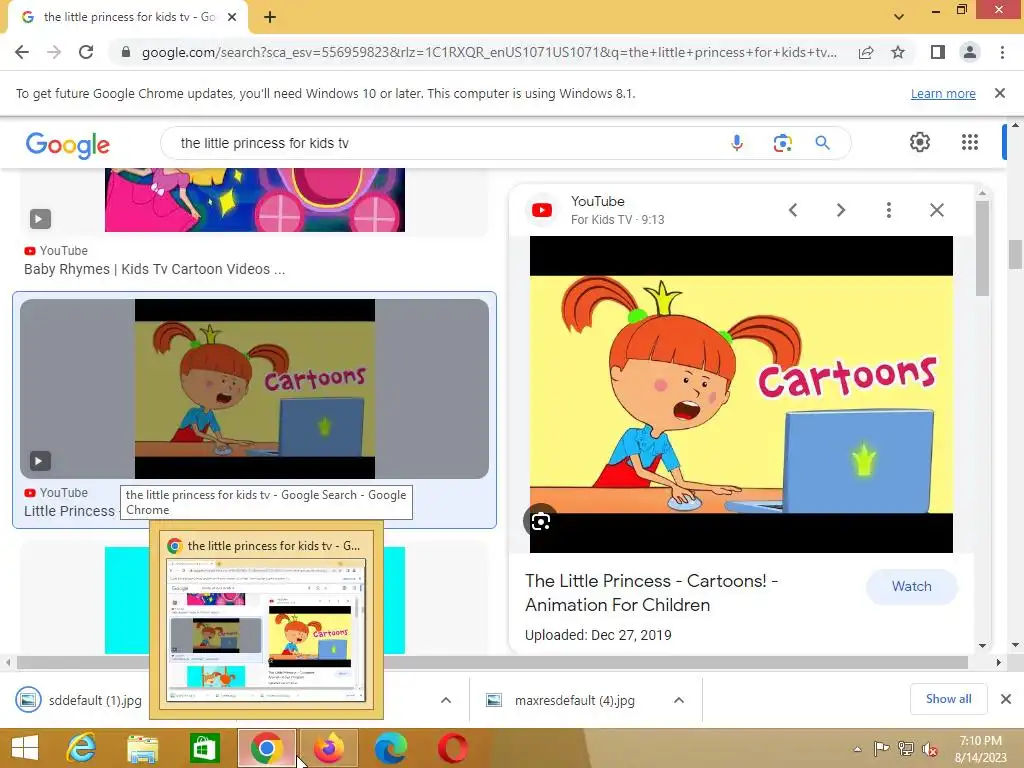Expand options for maxresdefault (4).jpg download
The image size is (1024, 768).
679,700
